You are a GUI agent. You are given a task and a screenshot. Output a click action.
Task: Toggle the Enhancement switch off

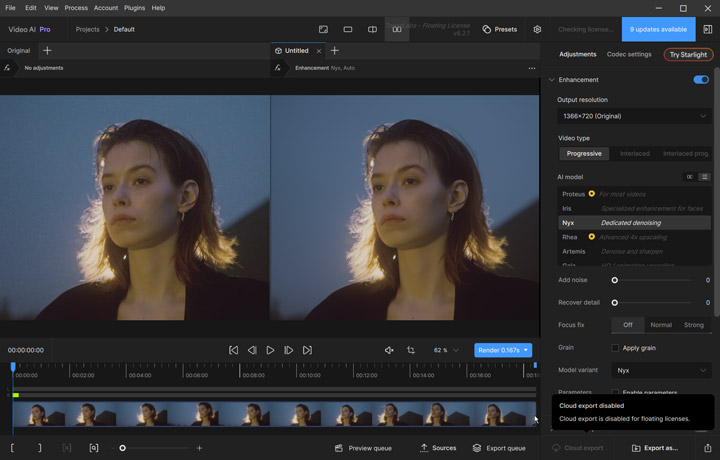point(701,80)
